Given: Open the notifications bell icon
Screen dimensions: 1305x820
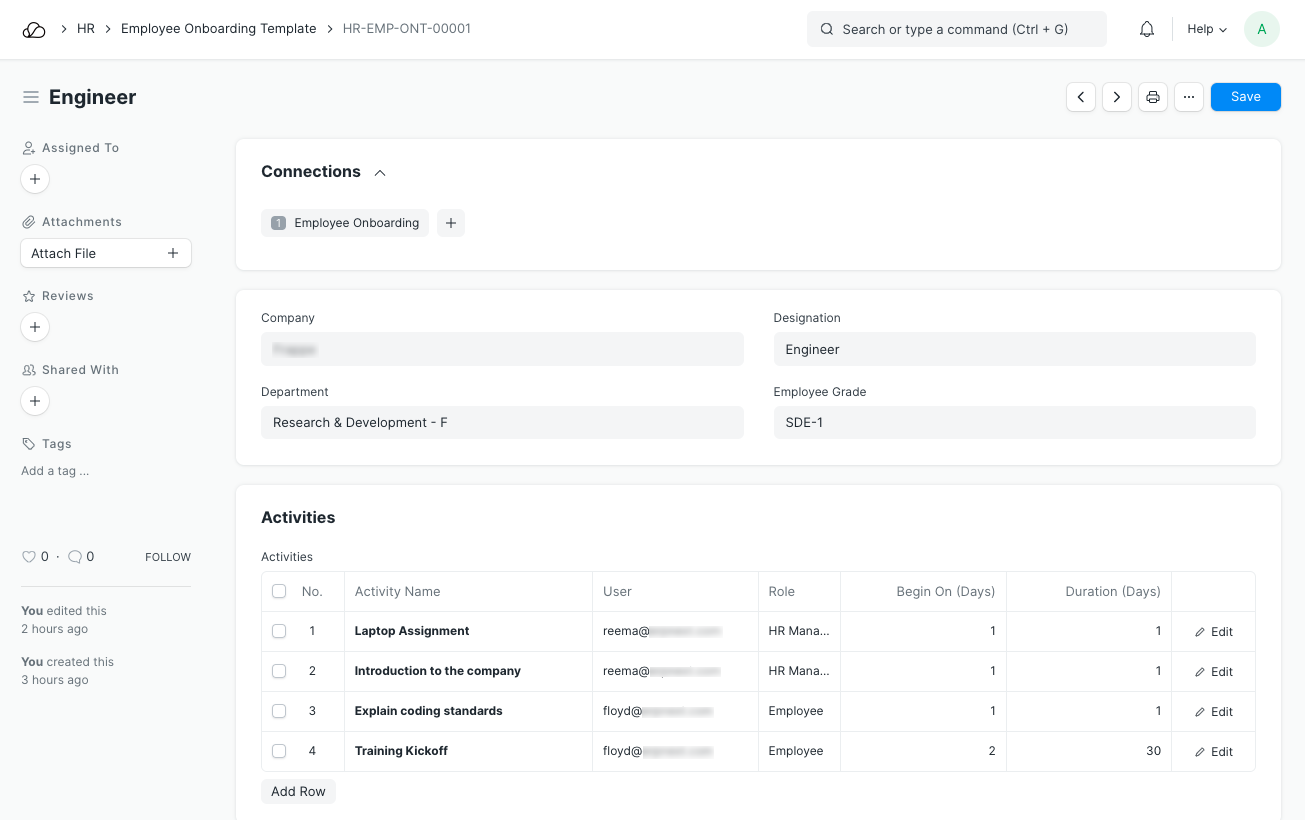Looking at the screenshot, I should coord(1147,29).
